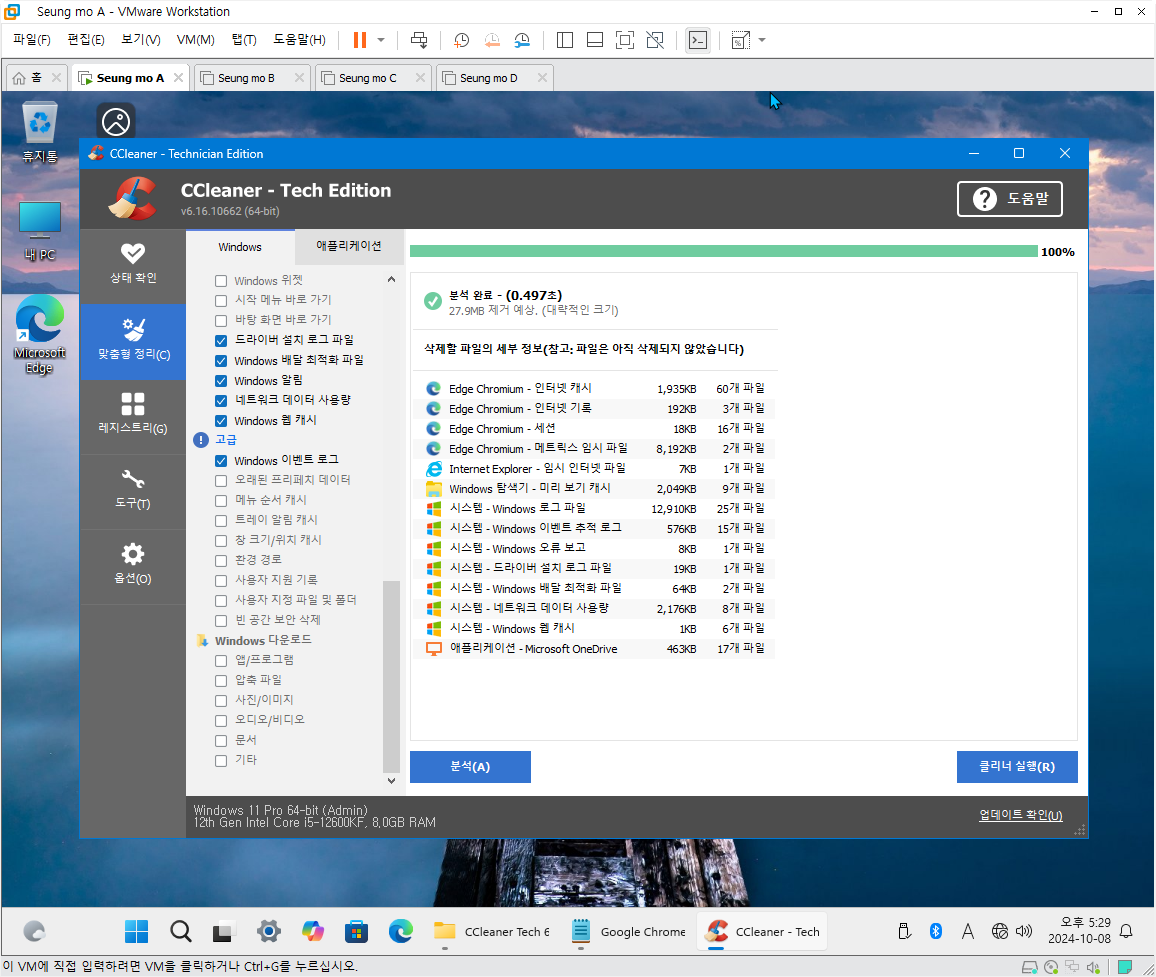Image resolution: width=1156 pixels, height=977 pixels.
Task: Open taskbar Search icon
Action: point(181,931)
